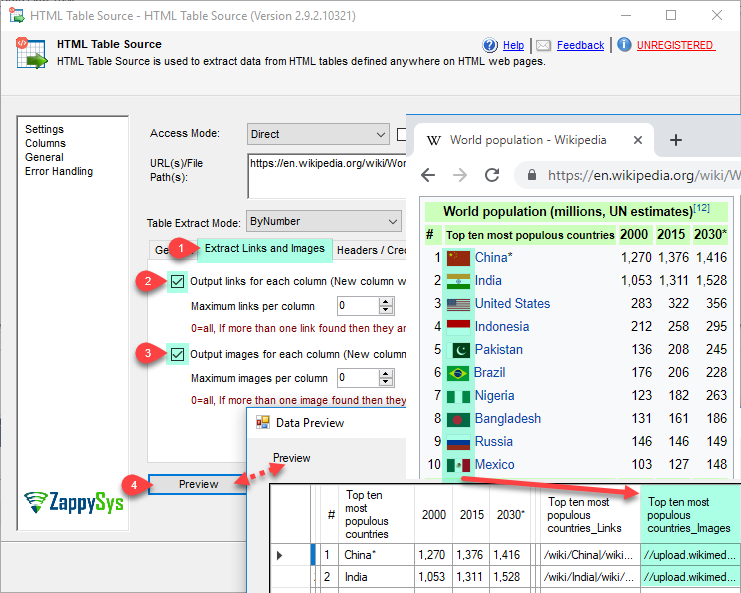Image resolution: width=741 pixels, height=593 pixels.
Task: Click the Maximum links per column field
Action: tap(358, 306)
